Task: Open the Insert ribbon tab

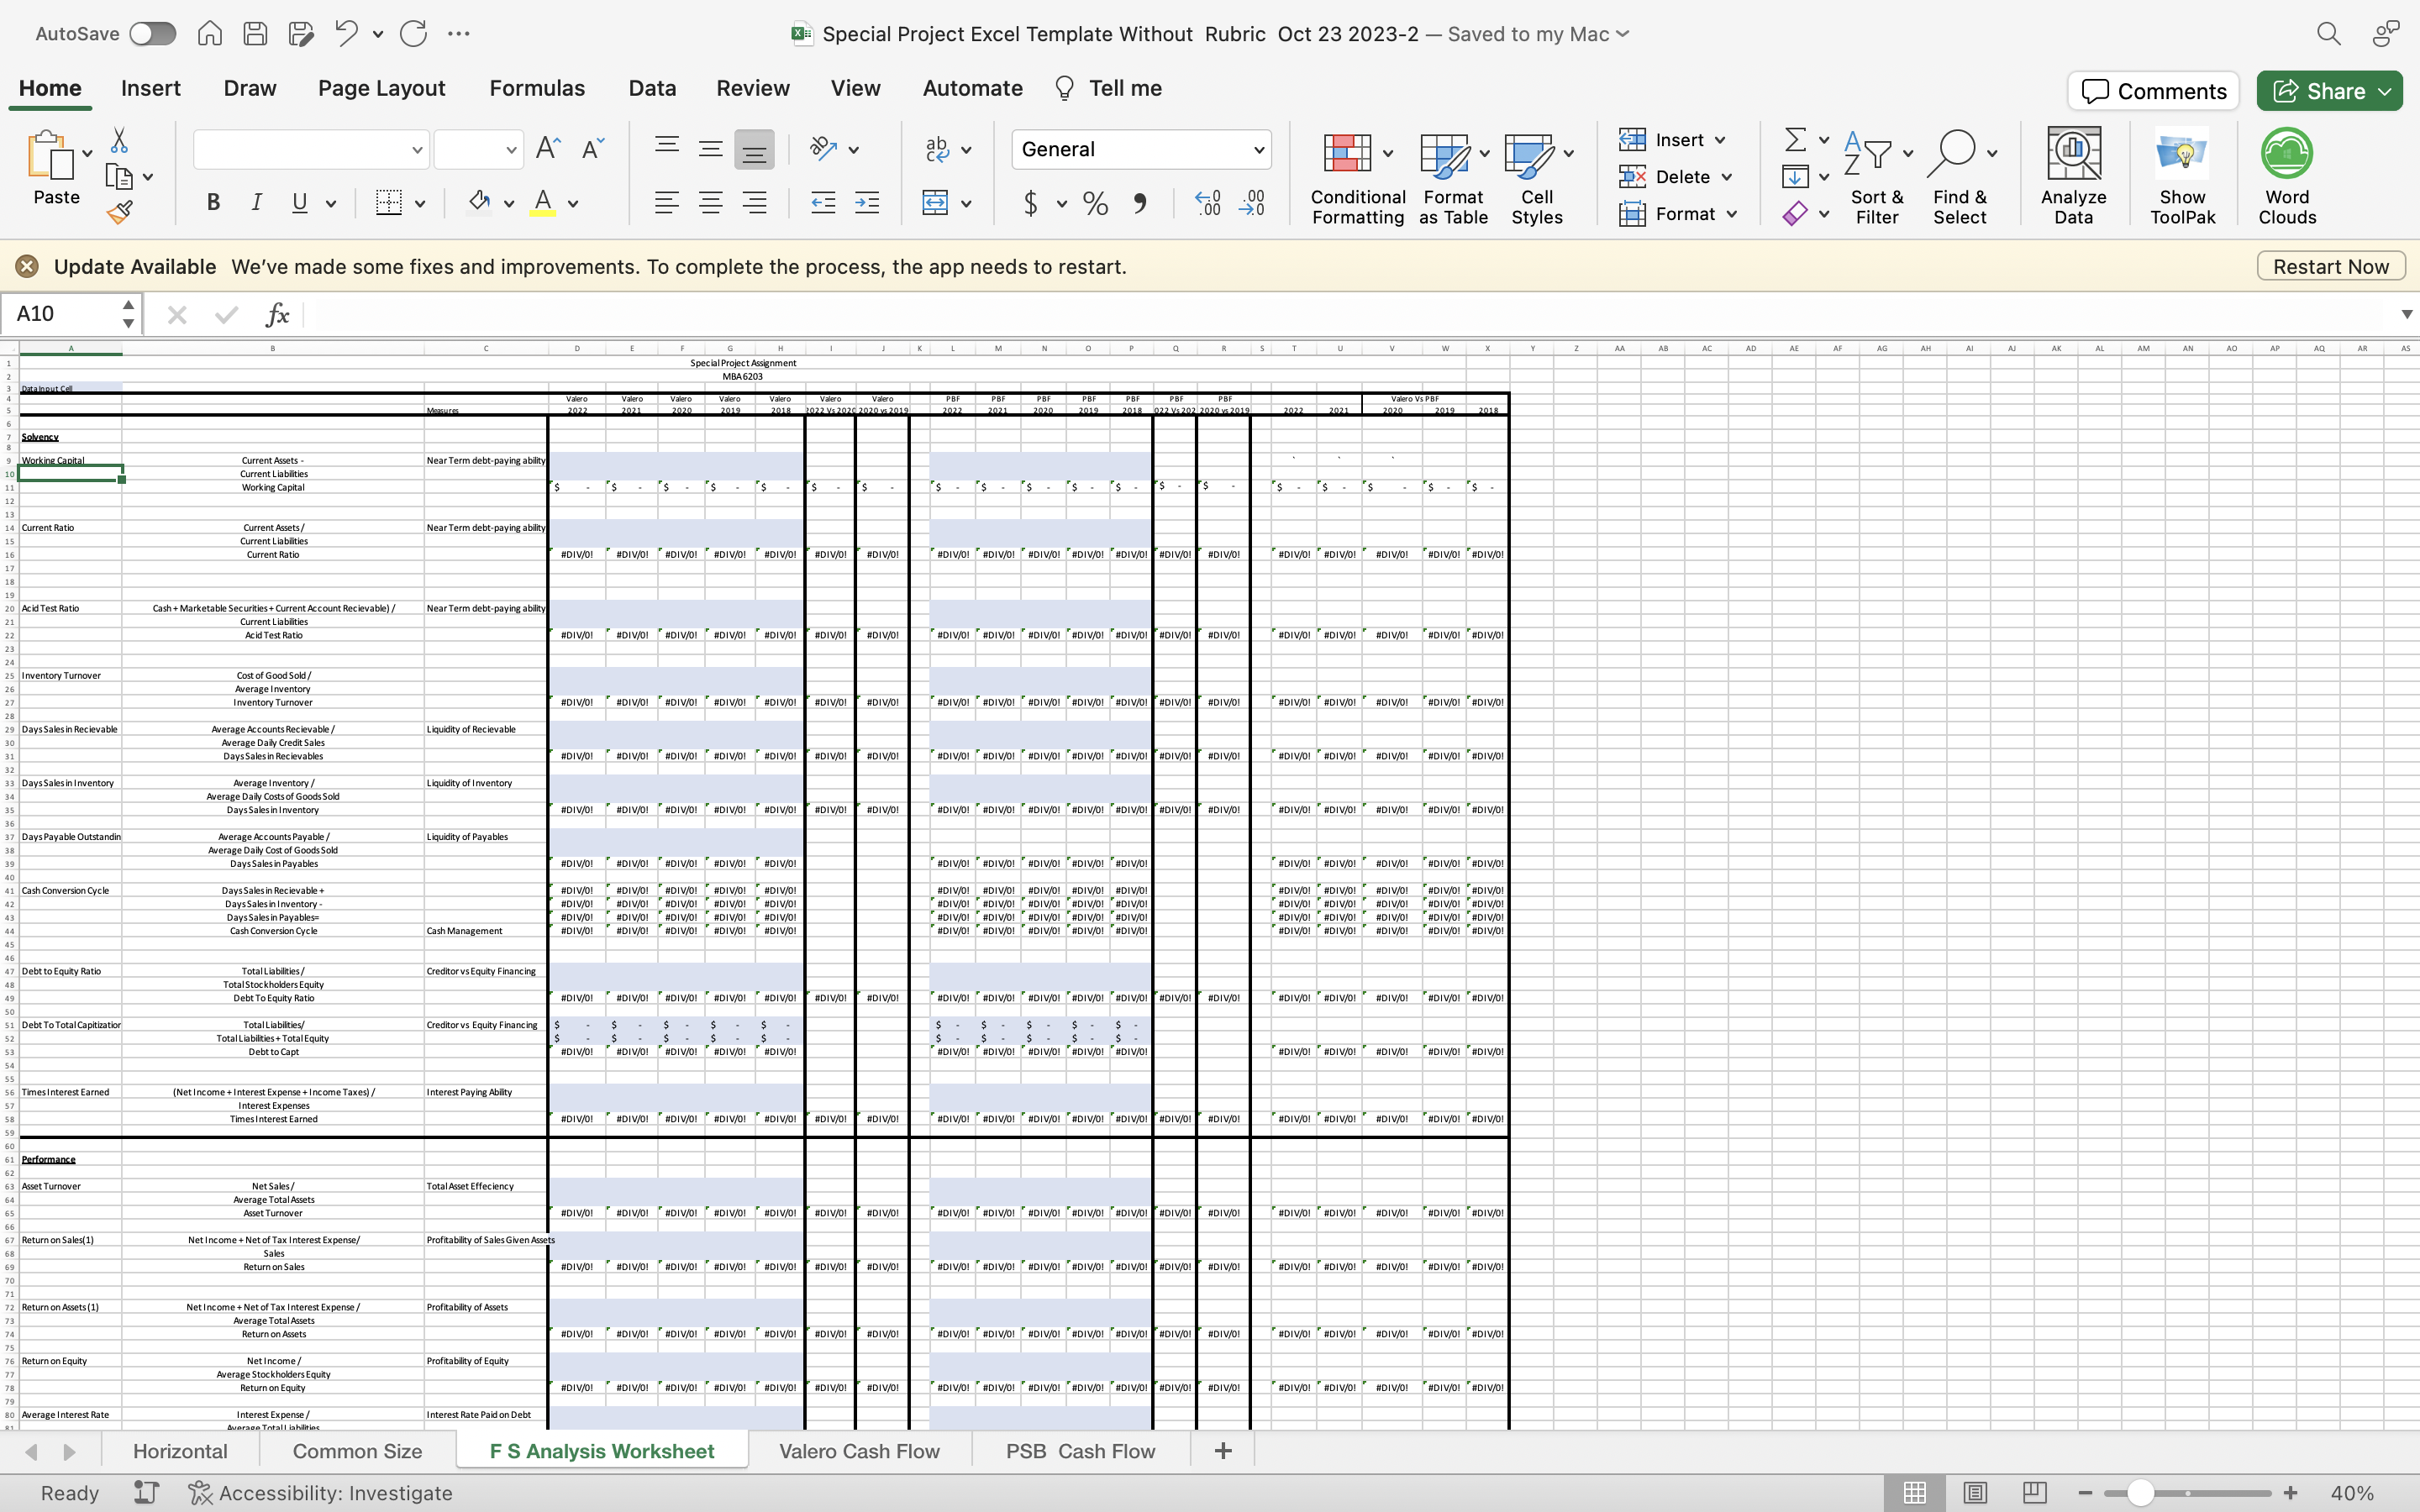Action: (x=151, y=88)
